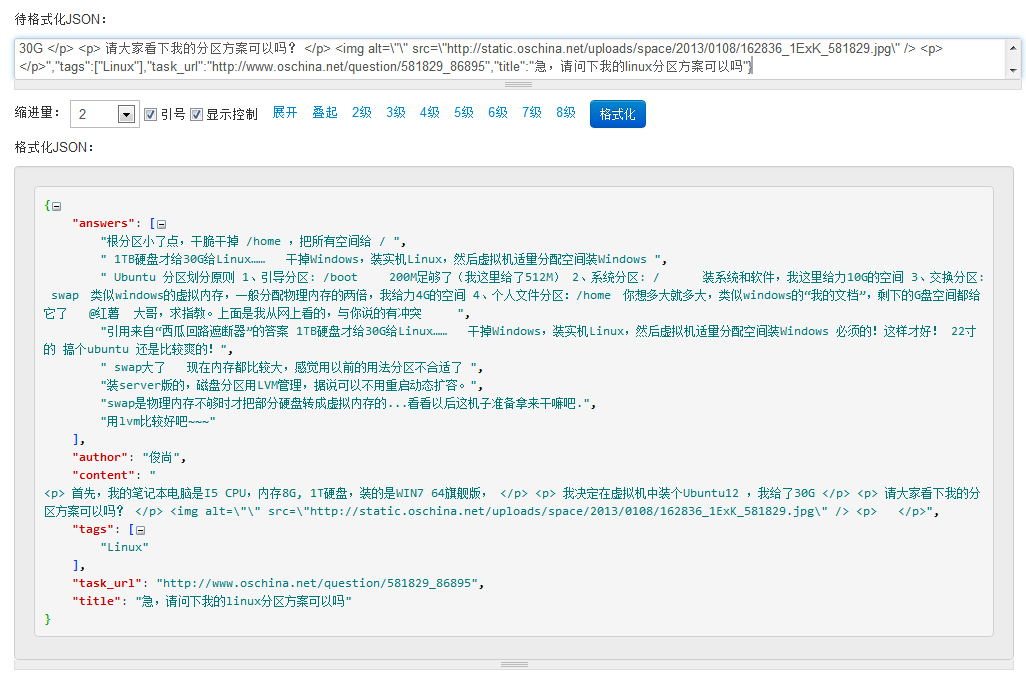Select the 4级 level link
Screen dimensions: 1026x680
coord(430,113)
